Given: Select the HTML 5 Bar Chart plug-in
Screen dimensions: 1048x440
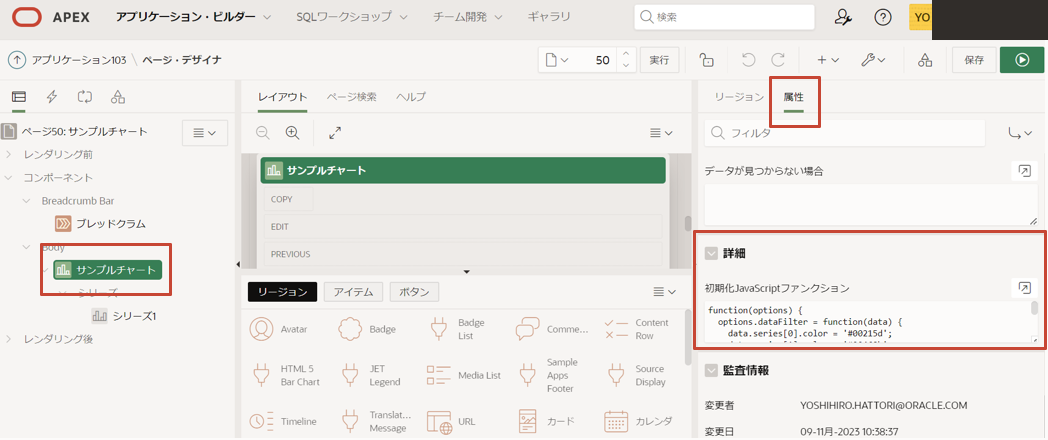Looking at the screenshot, I should click(x=284, y=375).
